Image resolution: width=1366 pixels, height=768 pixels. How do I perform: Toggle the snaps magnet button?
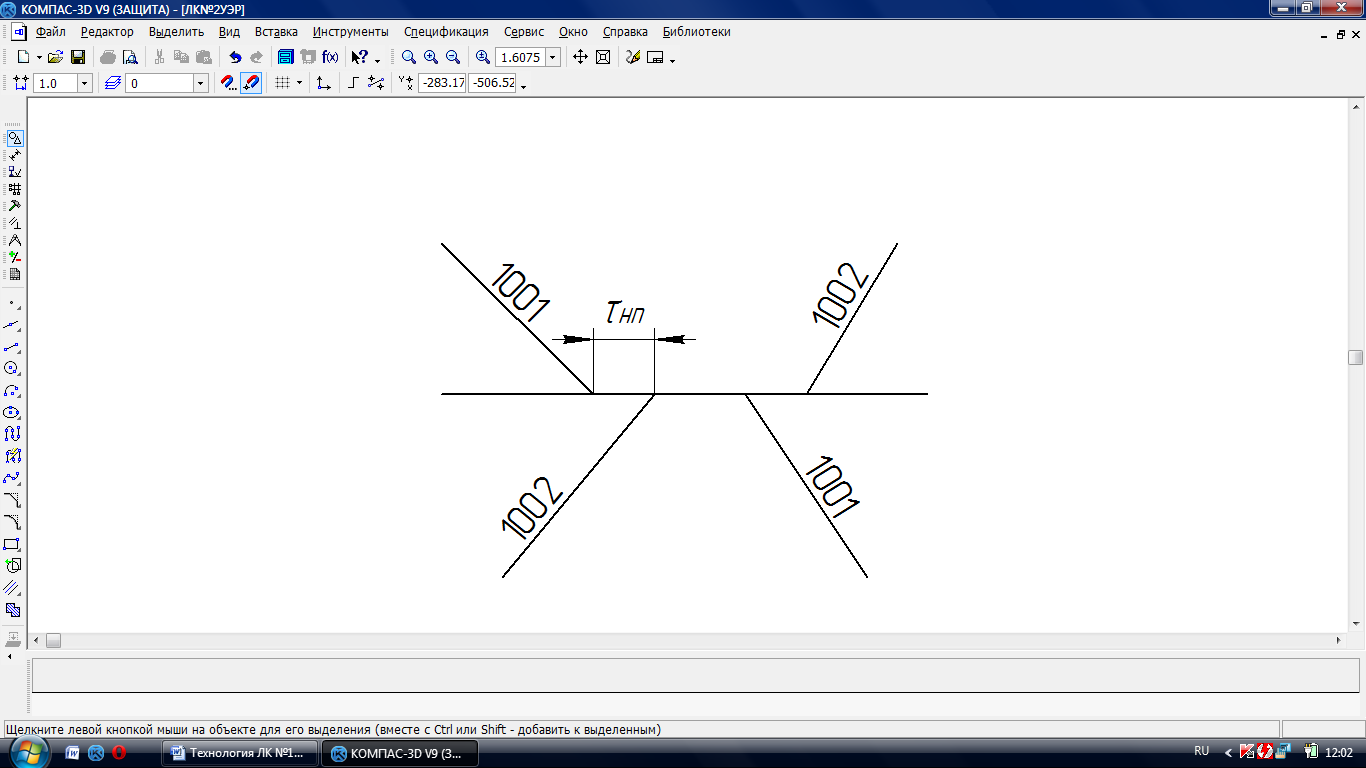251,83
